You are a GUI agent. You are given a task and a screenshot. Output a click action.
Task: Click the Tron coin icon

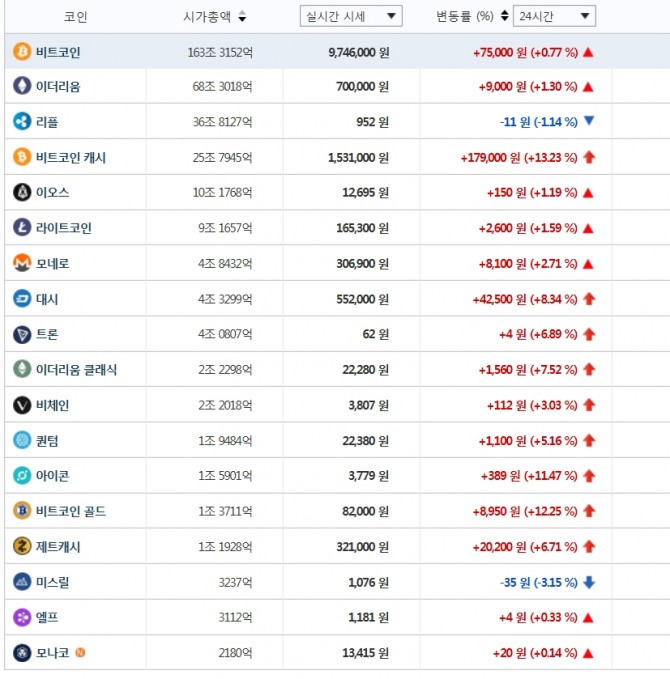click(x=22, y=334)
